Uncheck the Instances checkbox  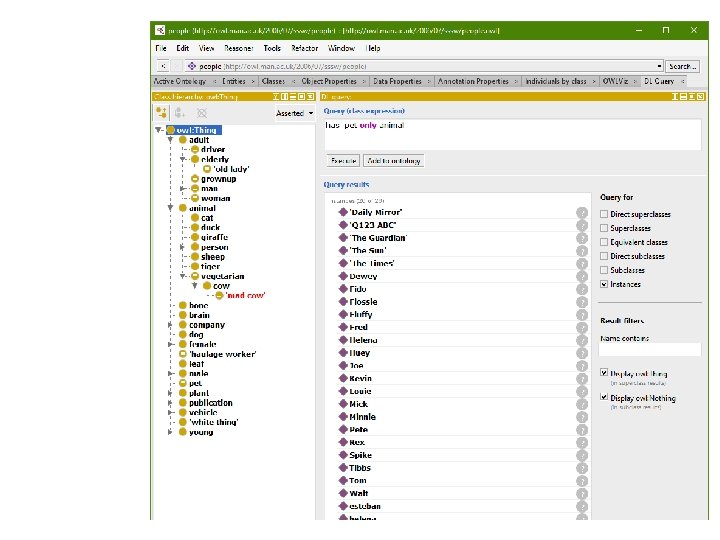tap(604, 284)
